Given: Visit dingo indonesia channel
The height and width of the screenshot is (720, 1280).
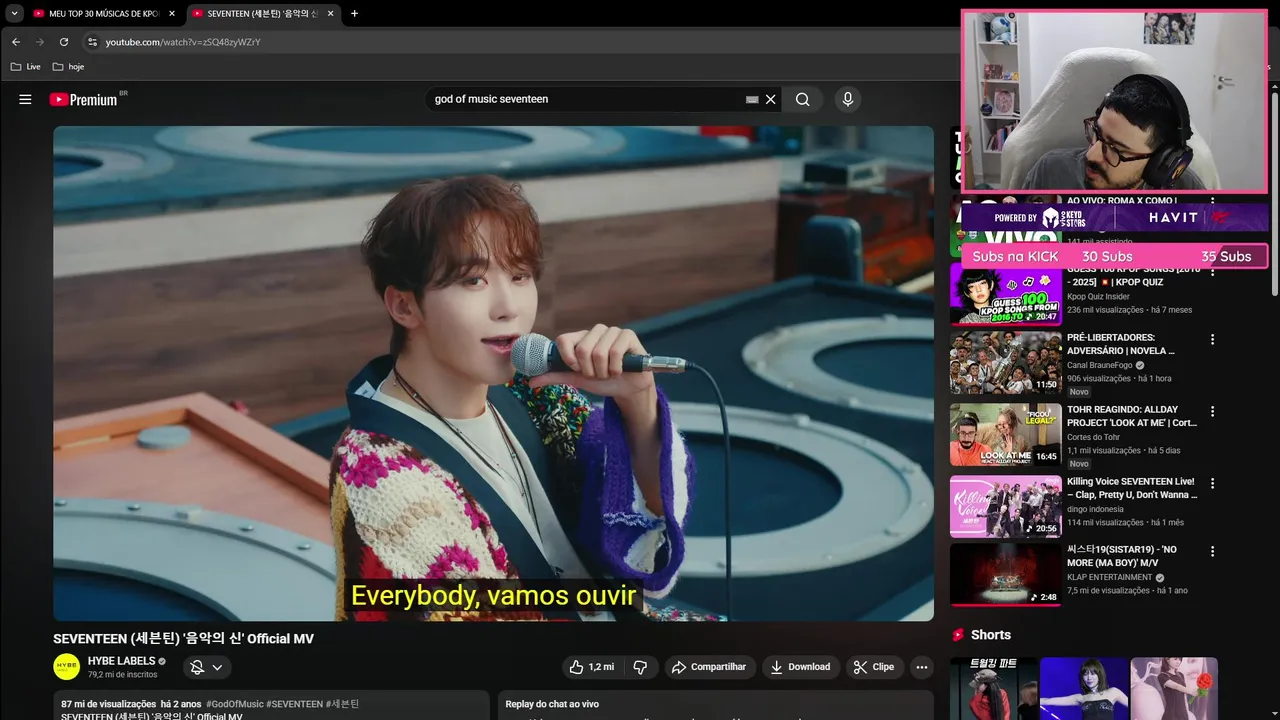Looking at the screenshot, I should pos(1095,509).
